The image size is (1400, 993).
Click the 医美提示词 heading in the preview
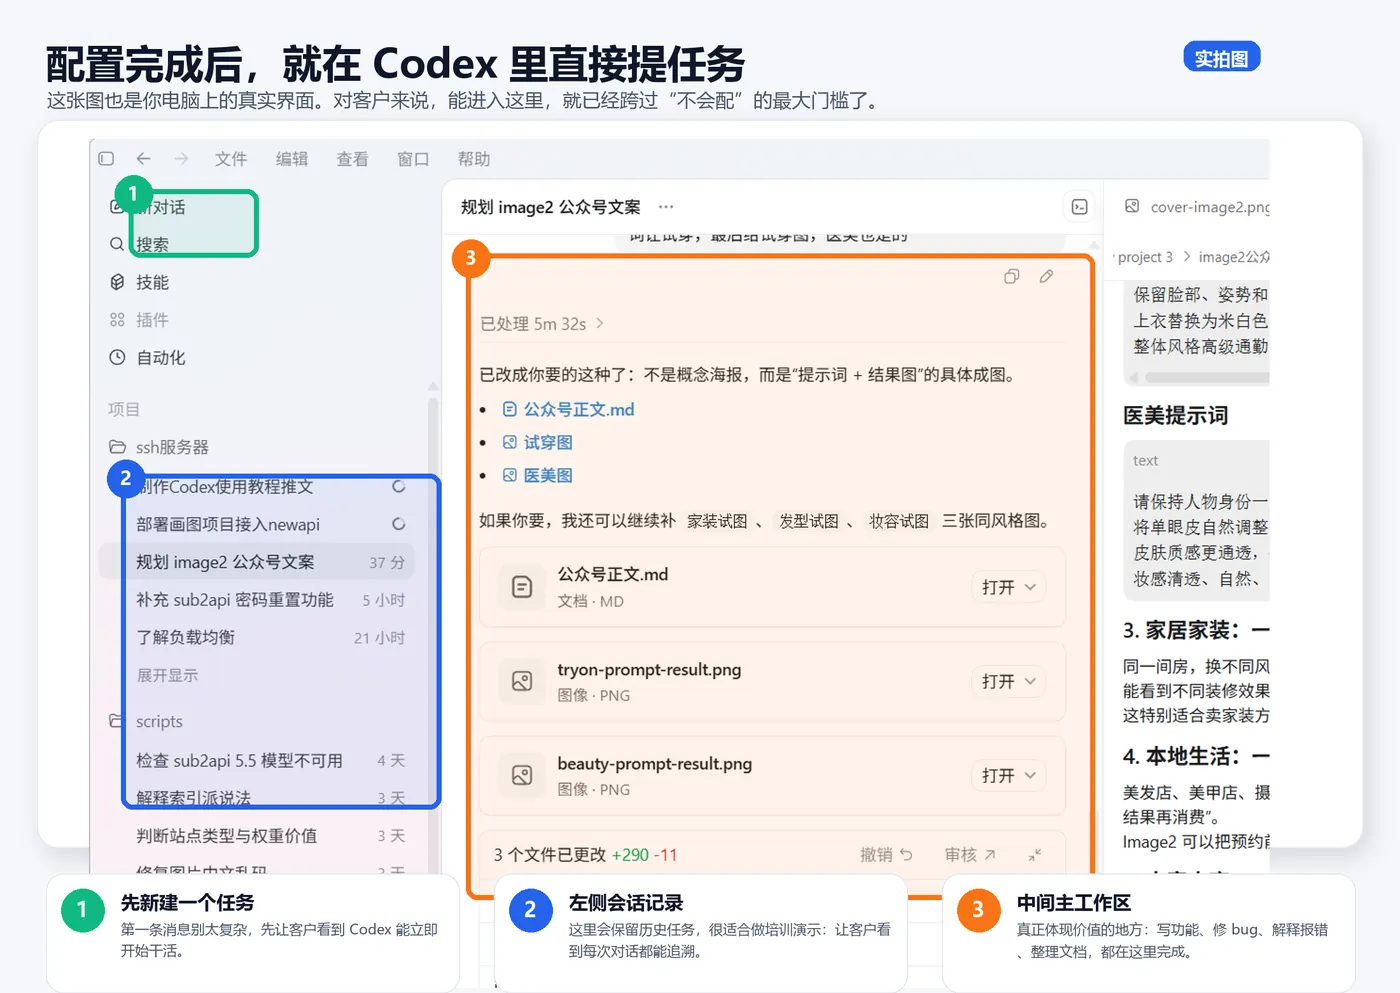coord(1175,415)
